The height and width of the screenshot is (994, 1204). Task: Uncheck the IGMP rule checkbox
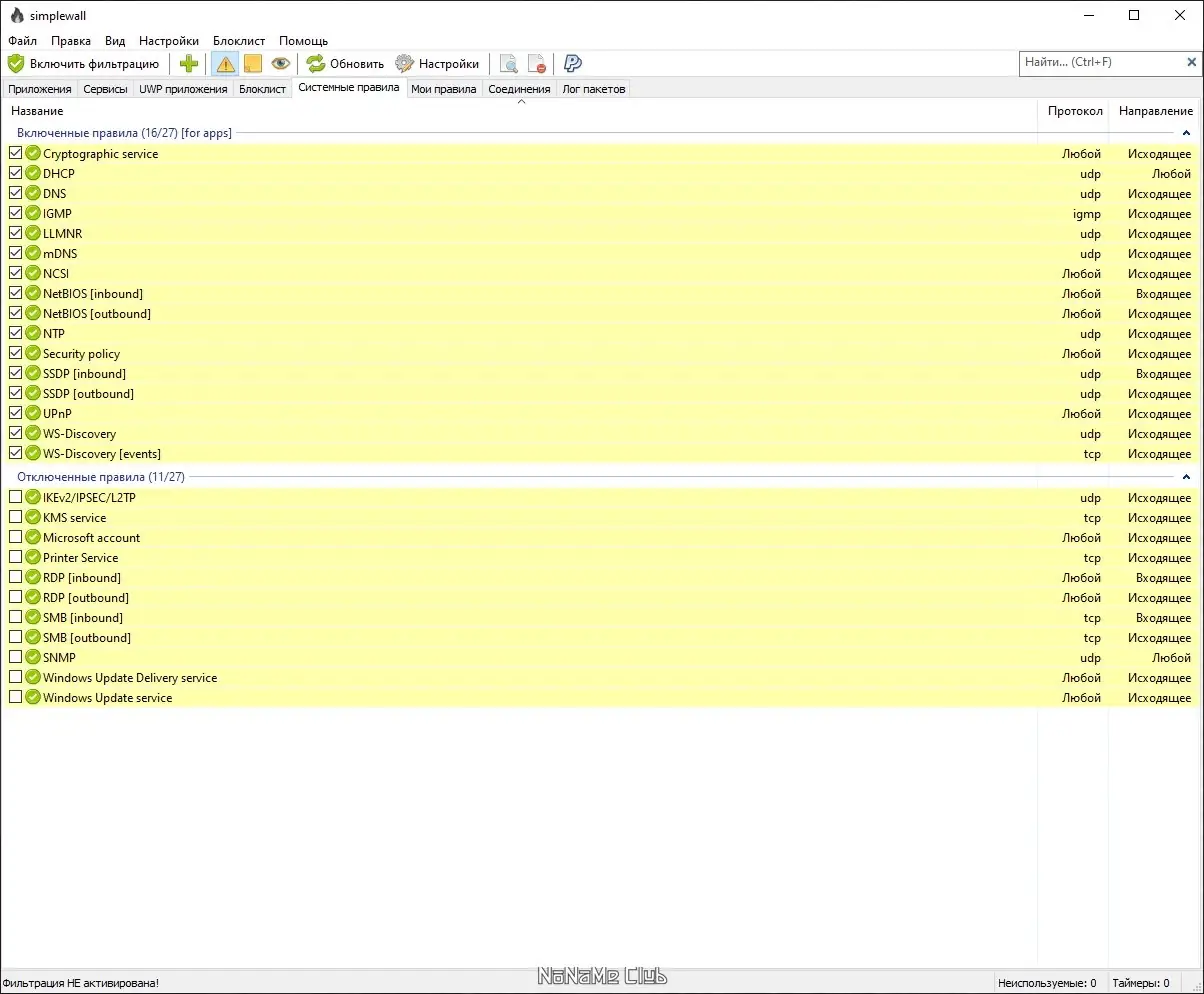point(15,213)
